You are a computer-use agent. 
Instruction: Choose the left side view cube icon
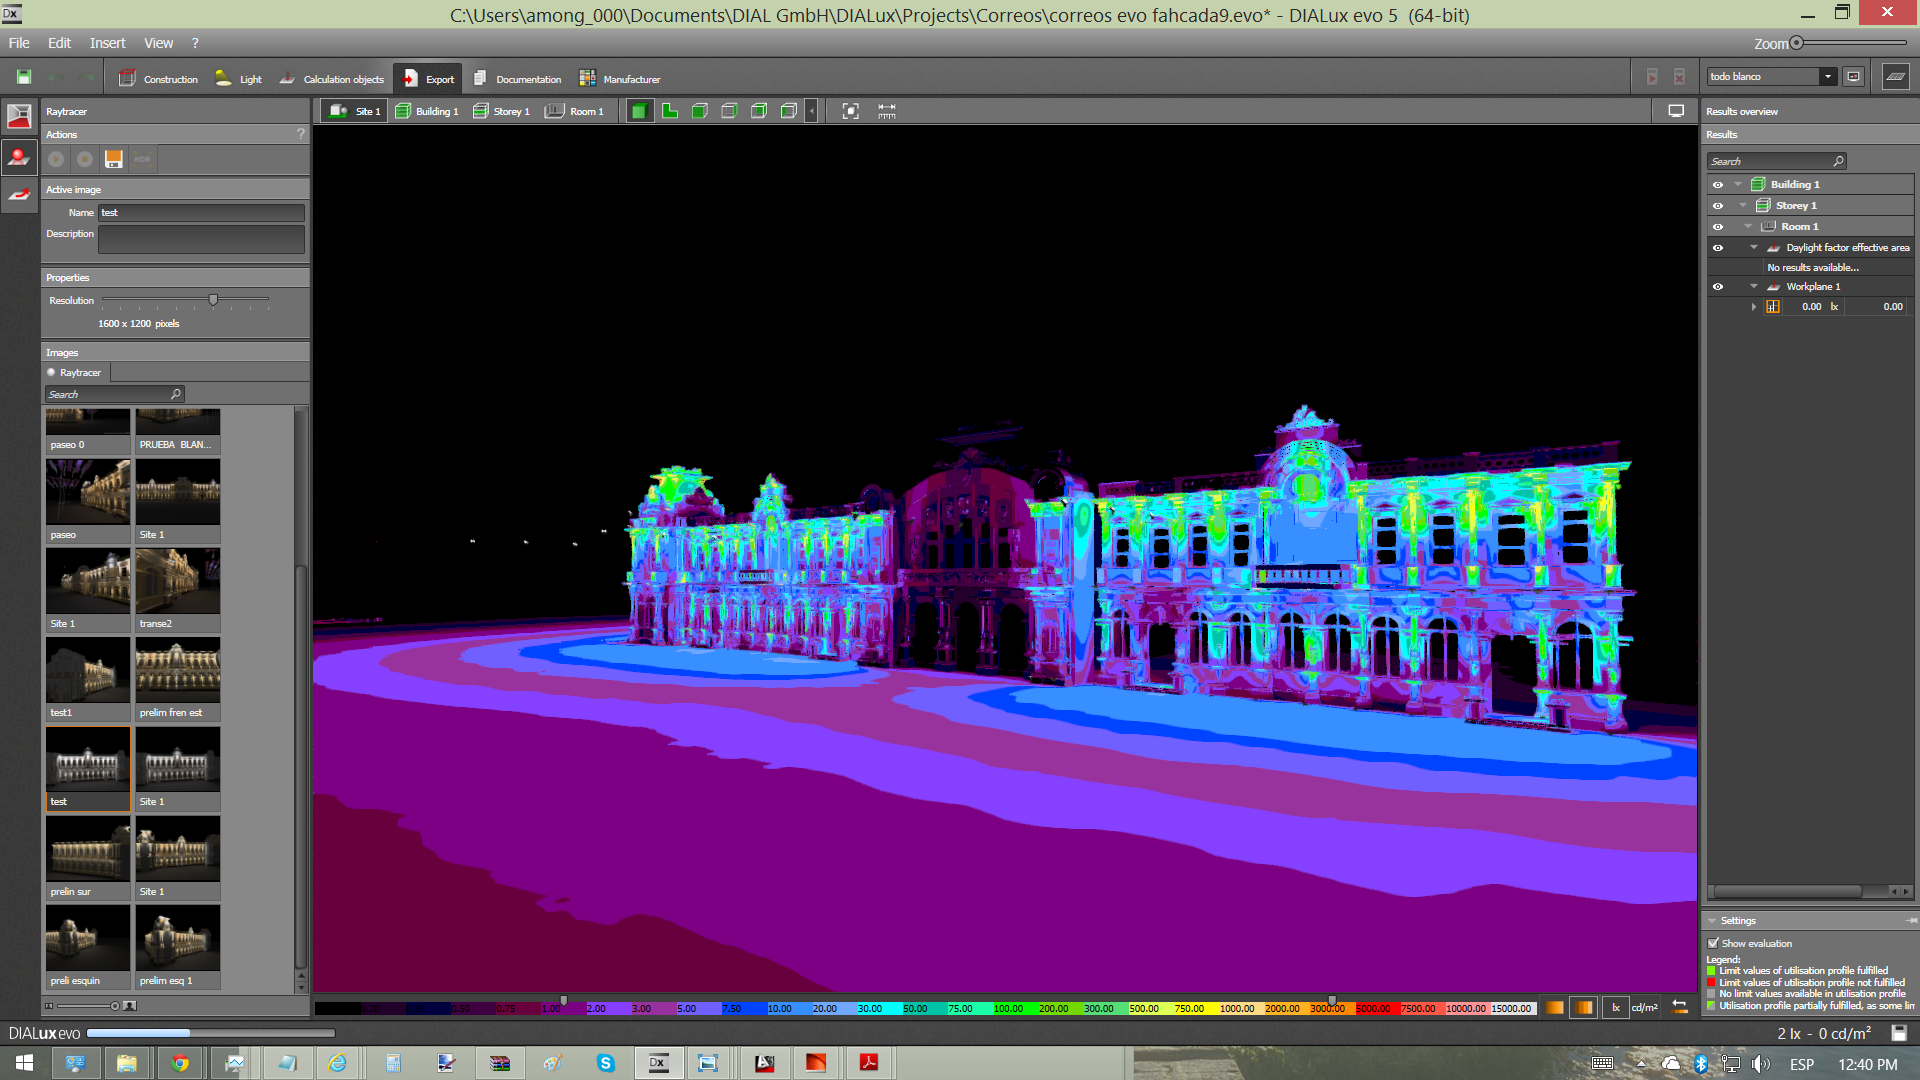pos(789,111)
